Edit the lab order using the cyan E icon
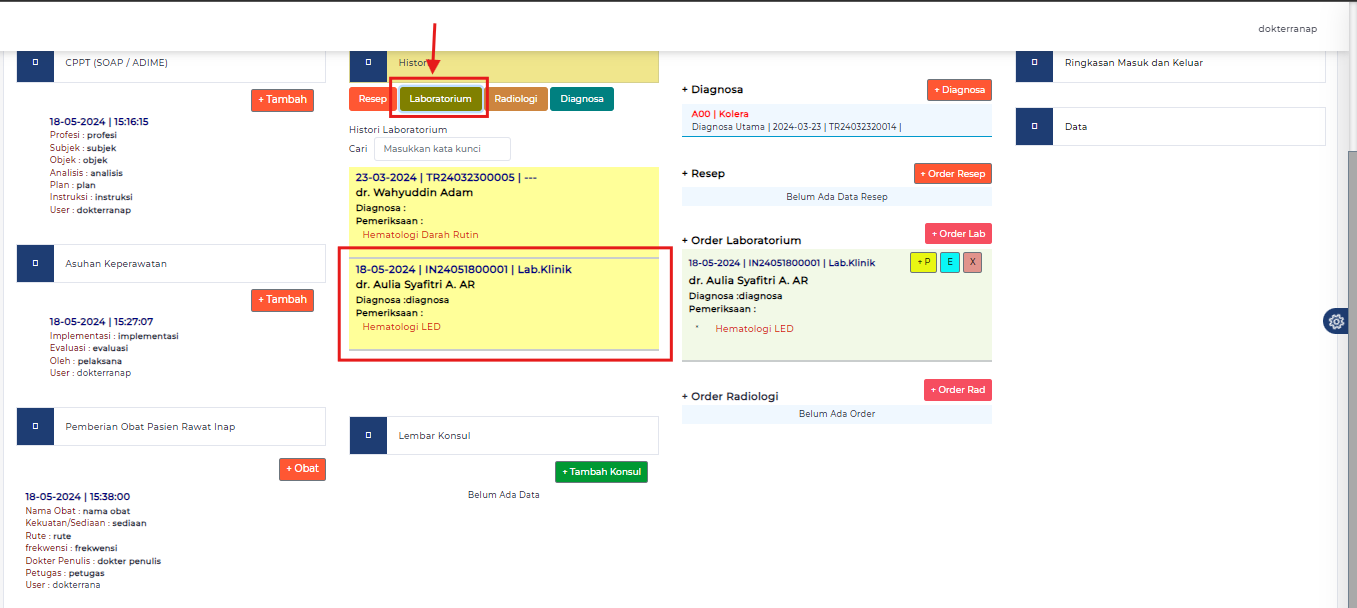This screenshot has height=608, width=1357. tap(948, 262)
